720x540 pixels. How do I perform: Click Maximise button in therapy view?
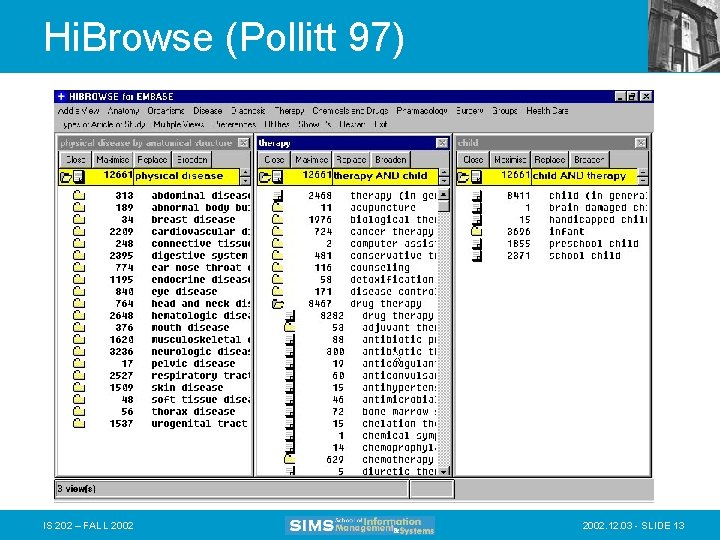311,159
